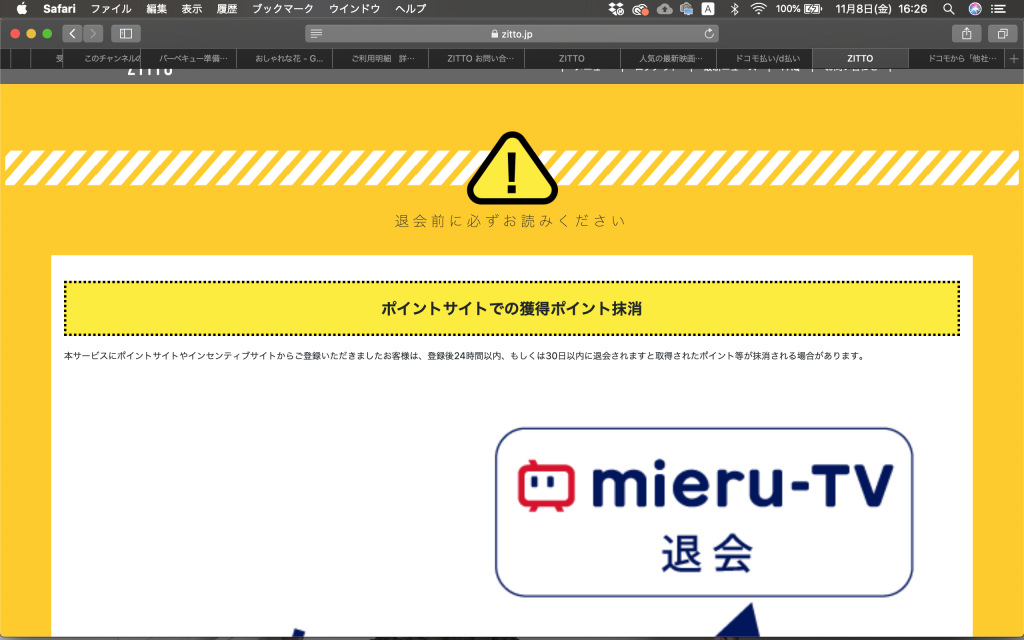The width and height of the screenshot is (1024, 640).
Task: Reload the zitto.jp page
Action: point(709,33)
